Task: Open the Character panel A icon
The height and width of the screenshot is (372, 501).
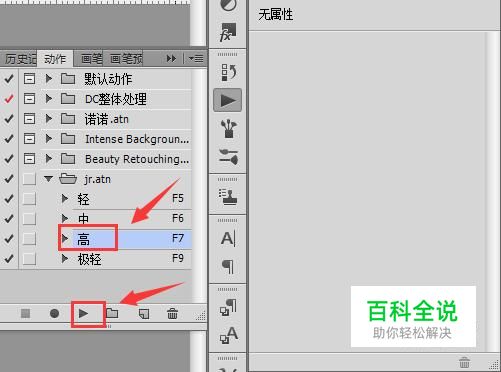Action: [228, 239]
